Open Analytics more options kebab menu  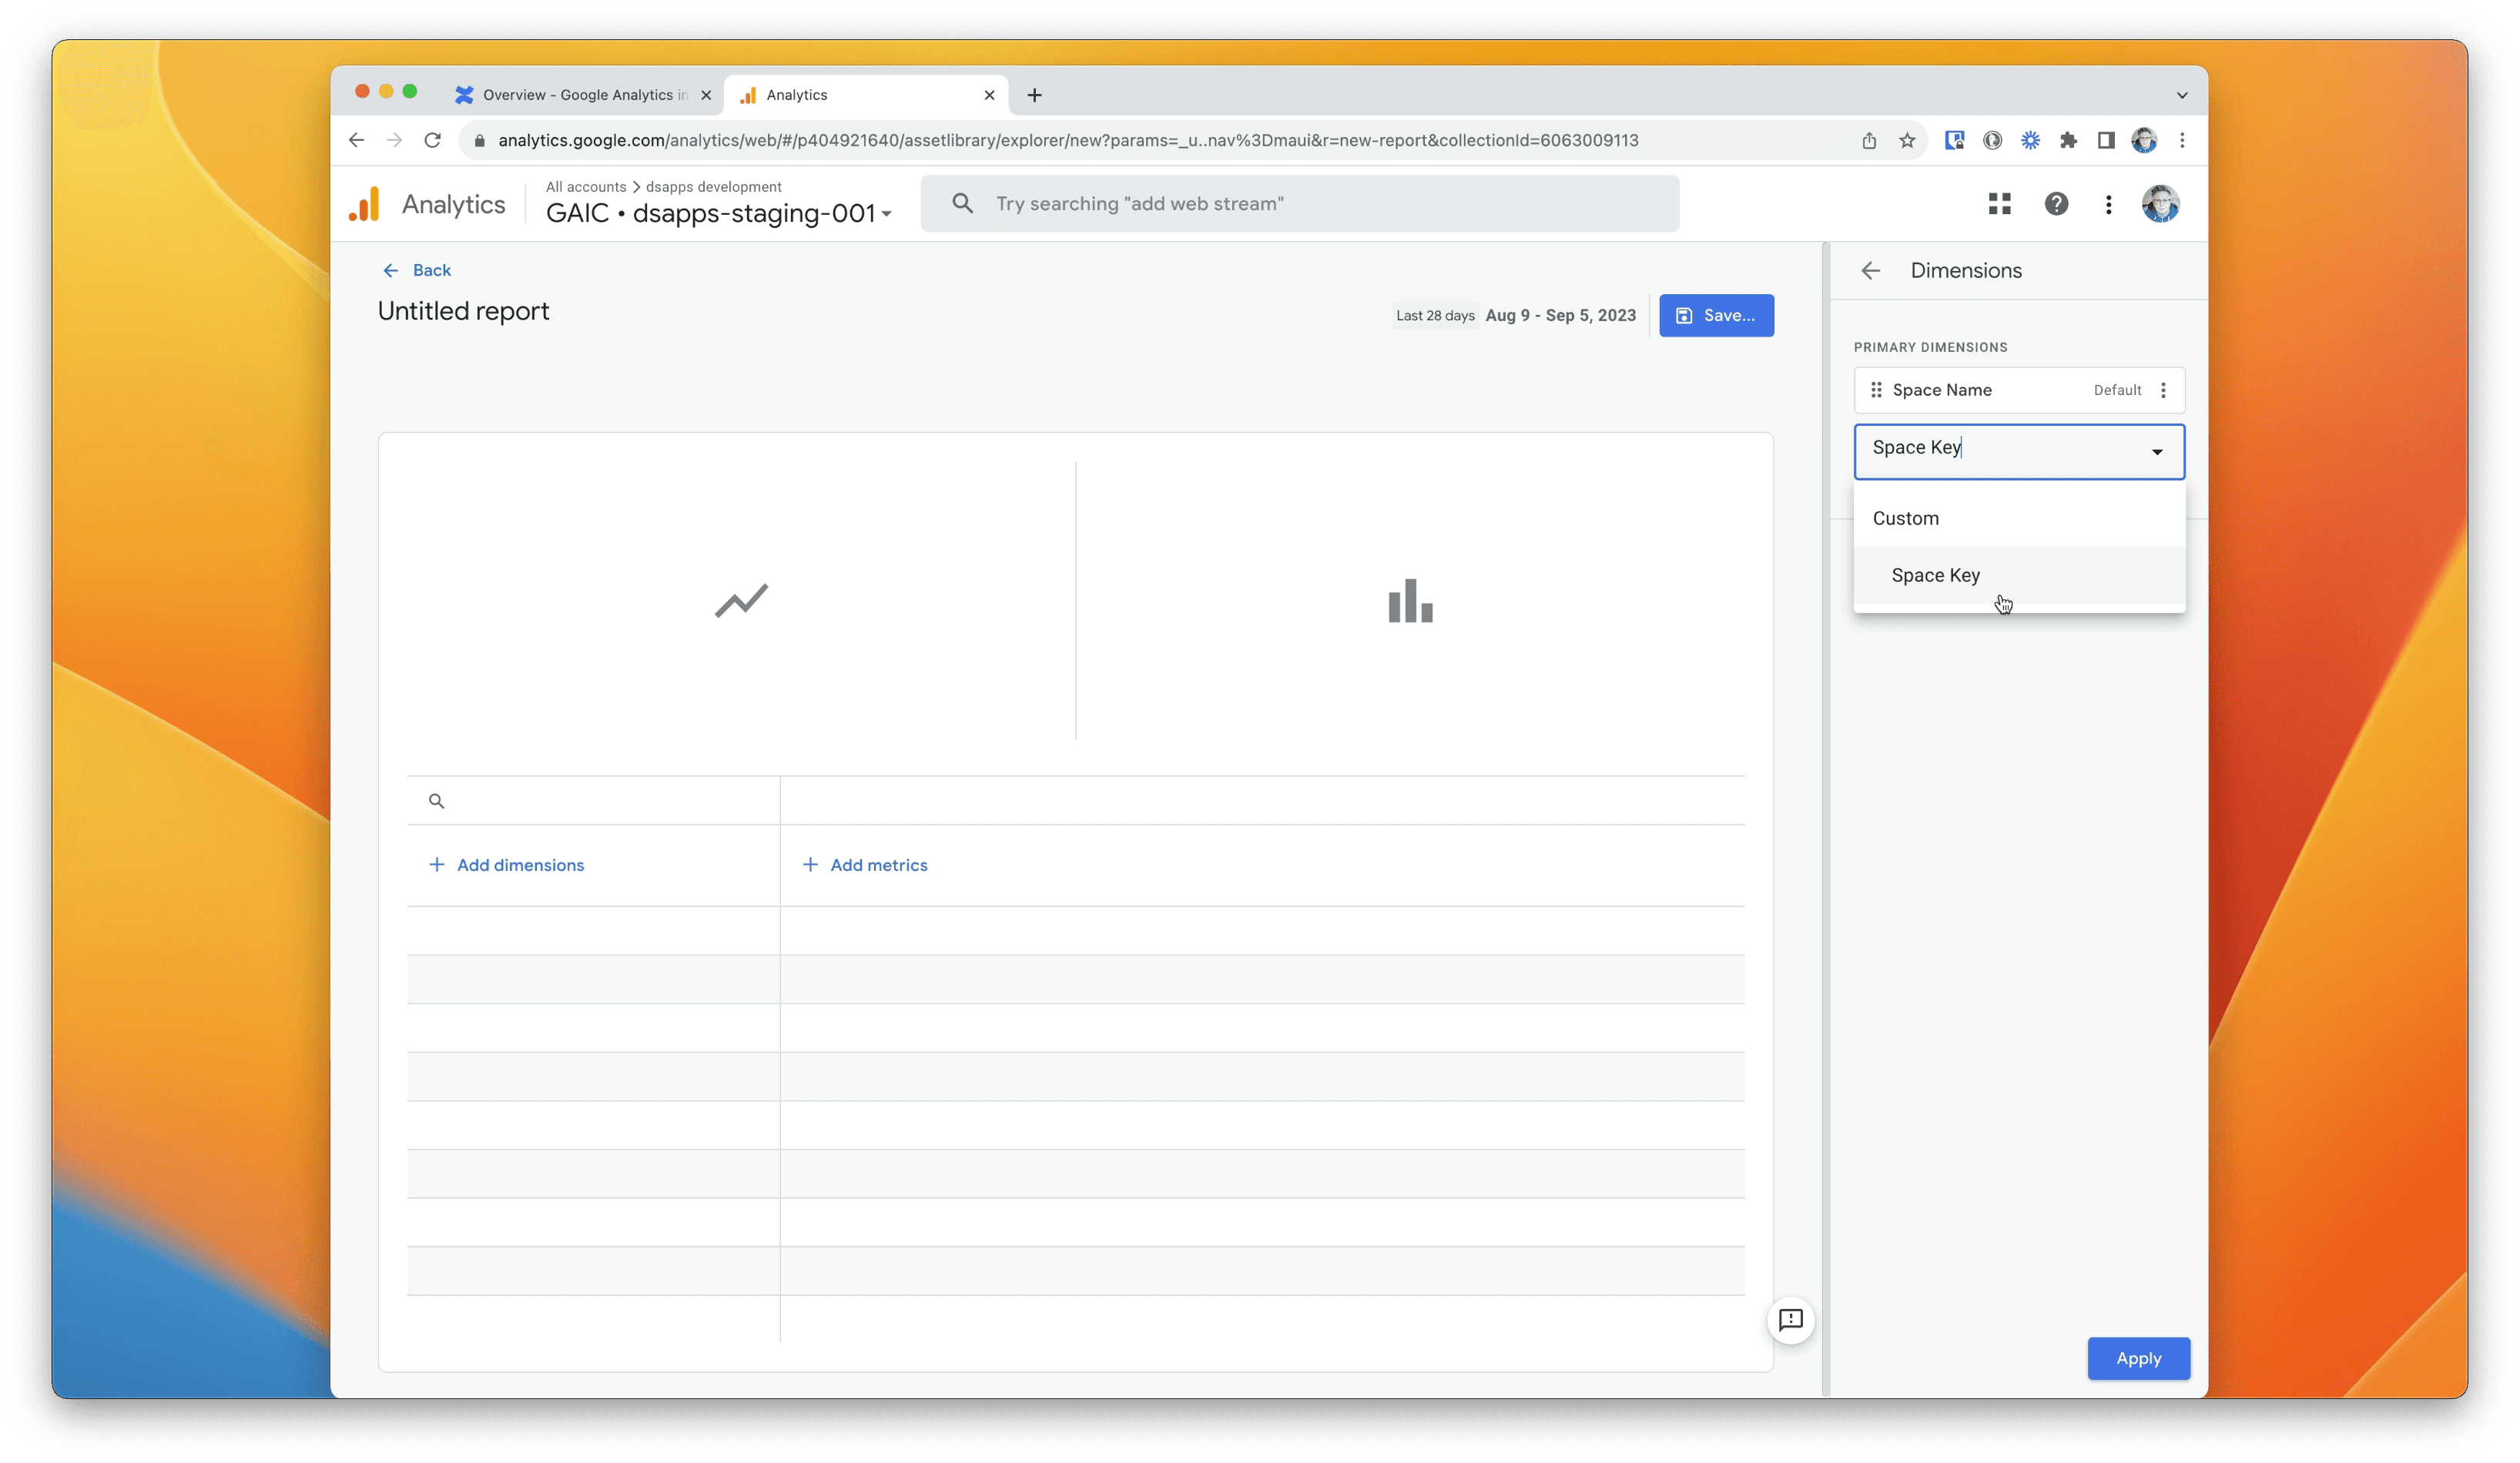[x=2108, y=204]
